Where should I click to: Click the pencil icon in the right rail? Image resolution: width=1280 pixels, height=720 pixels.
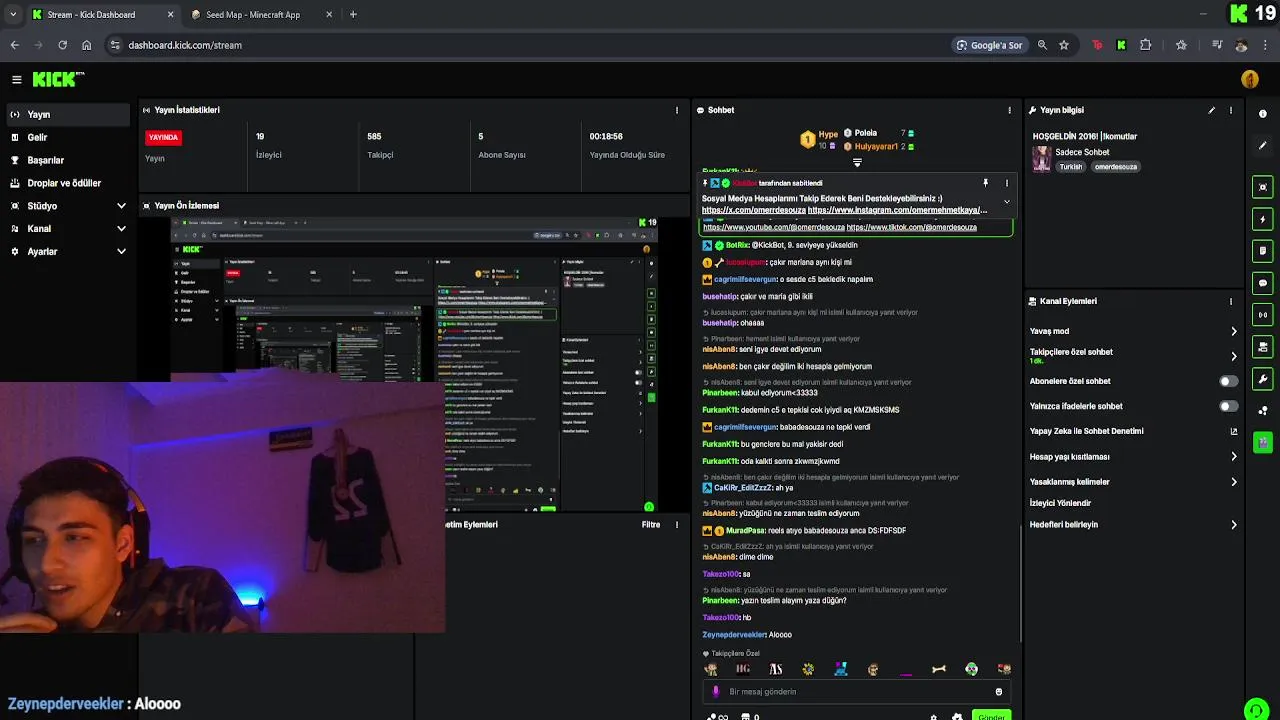coord(1262,145)
